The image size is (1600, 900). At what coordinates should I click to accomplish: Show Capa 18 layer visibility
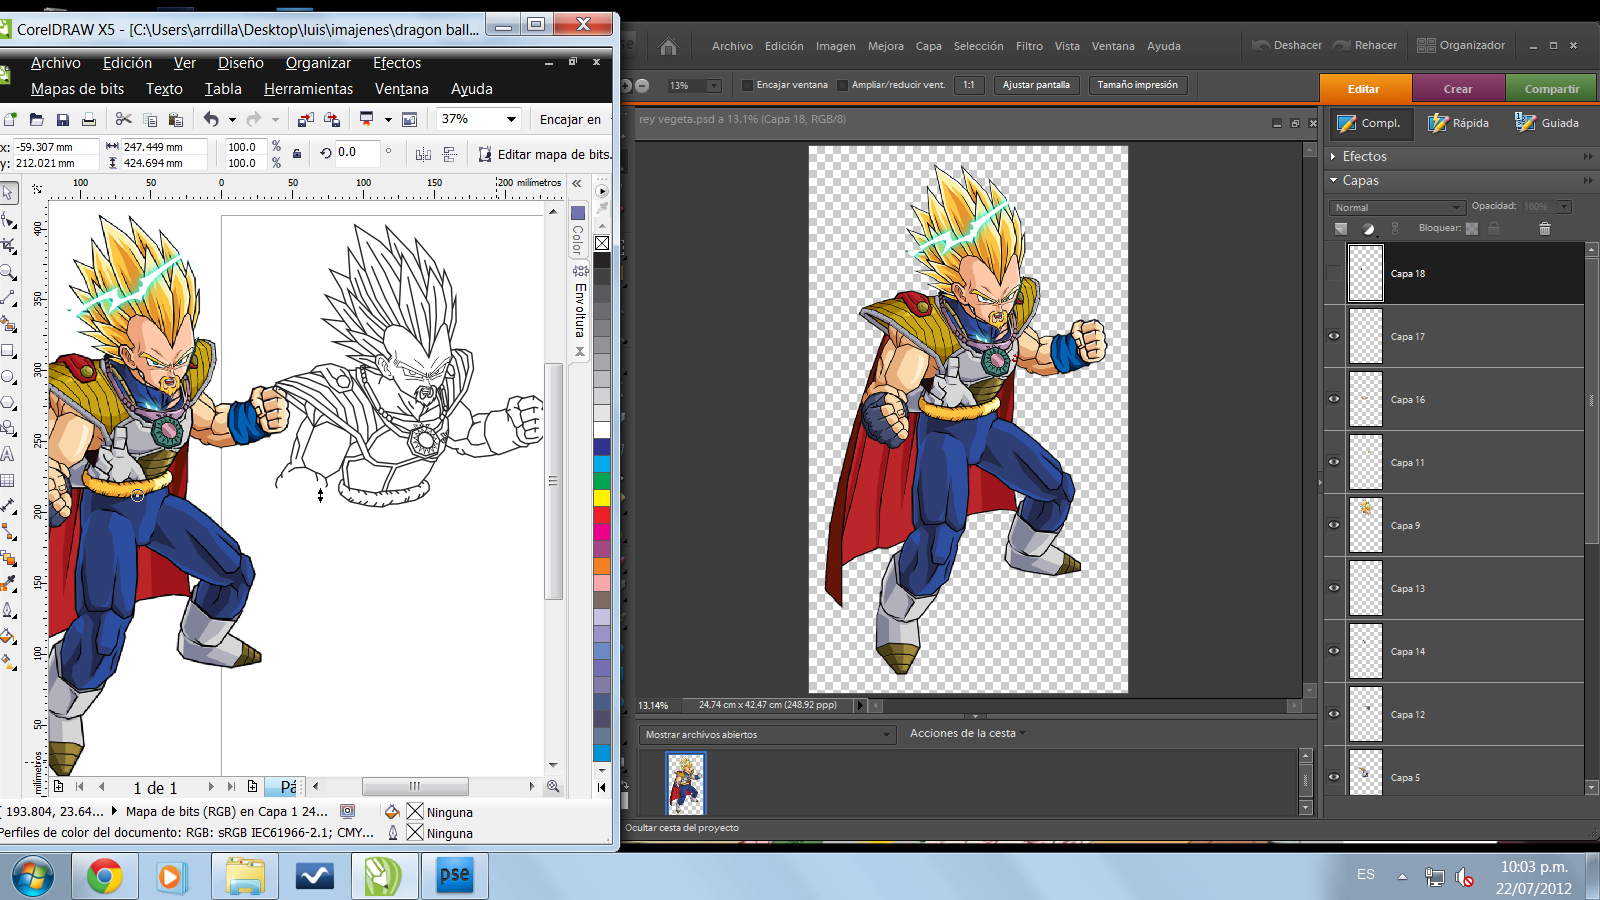(1334, 274)
